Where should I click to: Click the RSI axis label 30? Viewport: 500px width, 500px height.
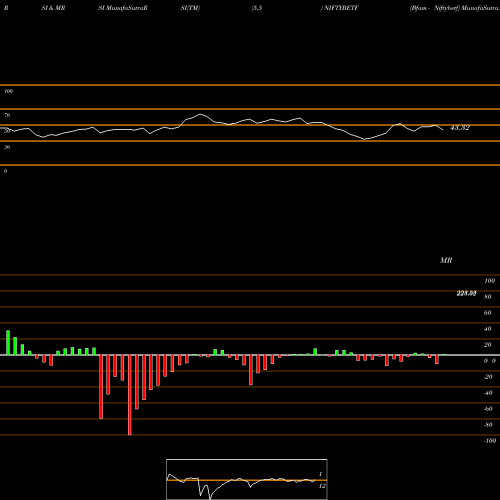tap(7, 147)
